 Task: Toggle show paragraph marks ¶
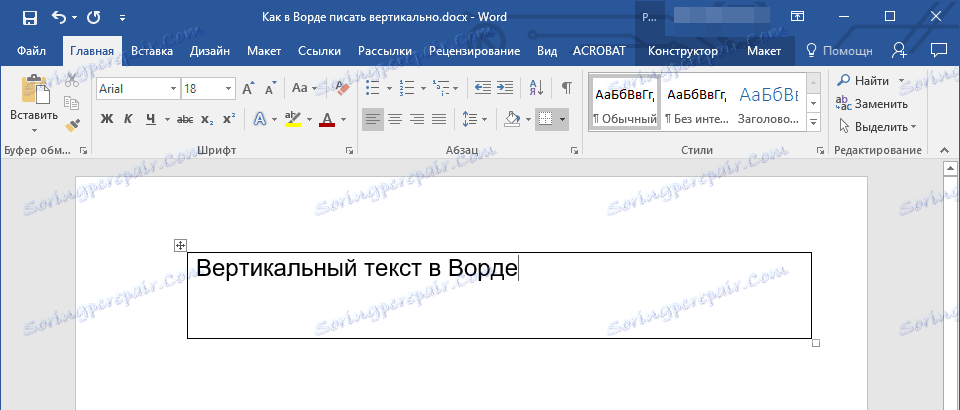567,88
